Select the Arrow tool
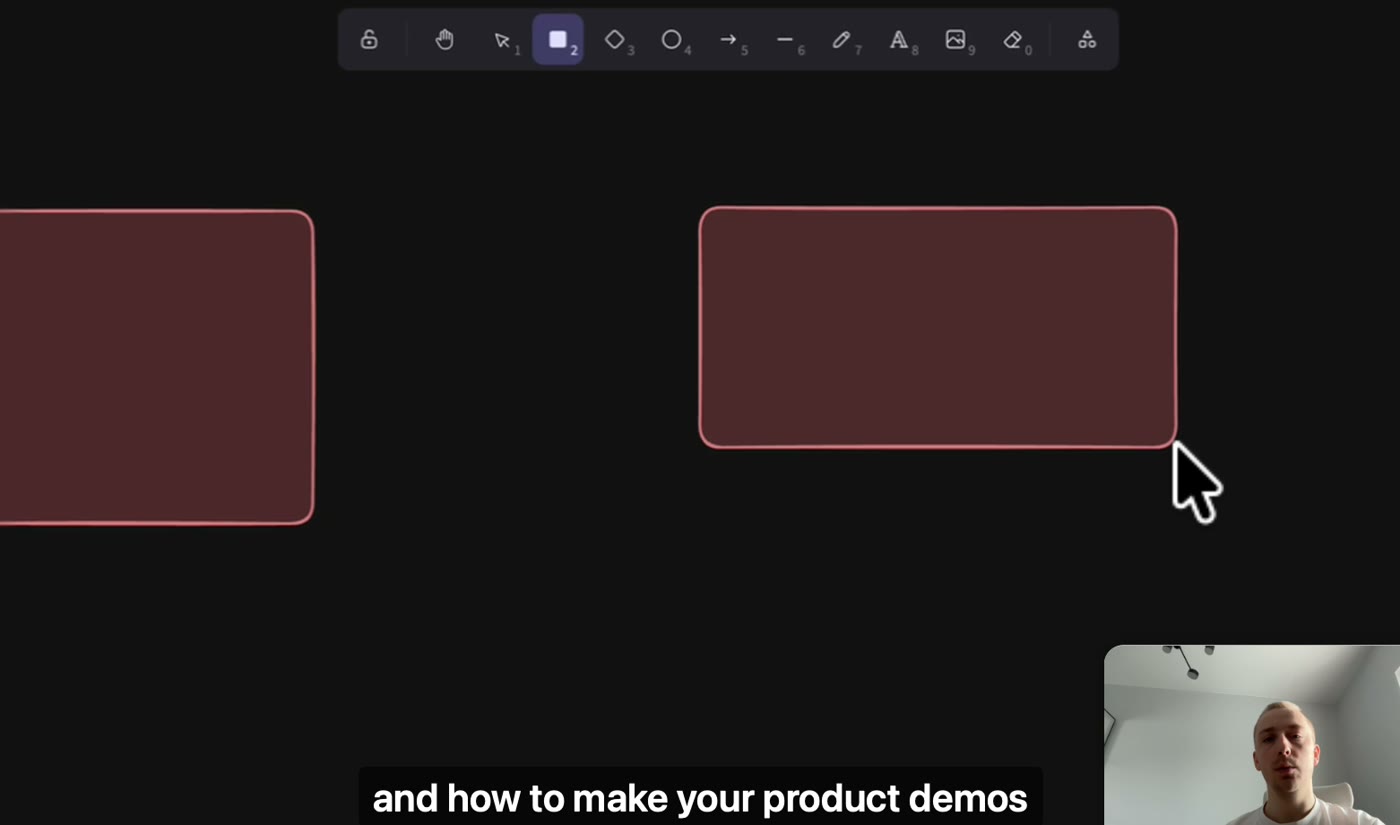The height and width of the screenshot is (825, 1400). click(729, 40)
